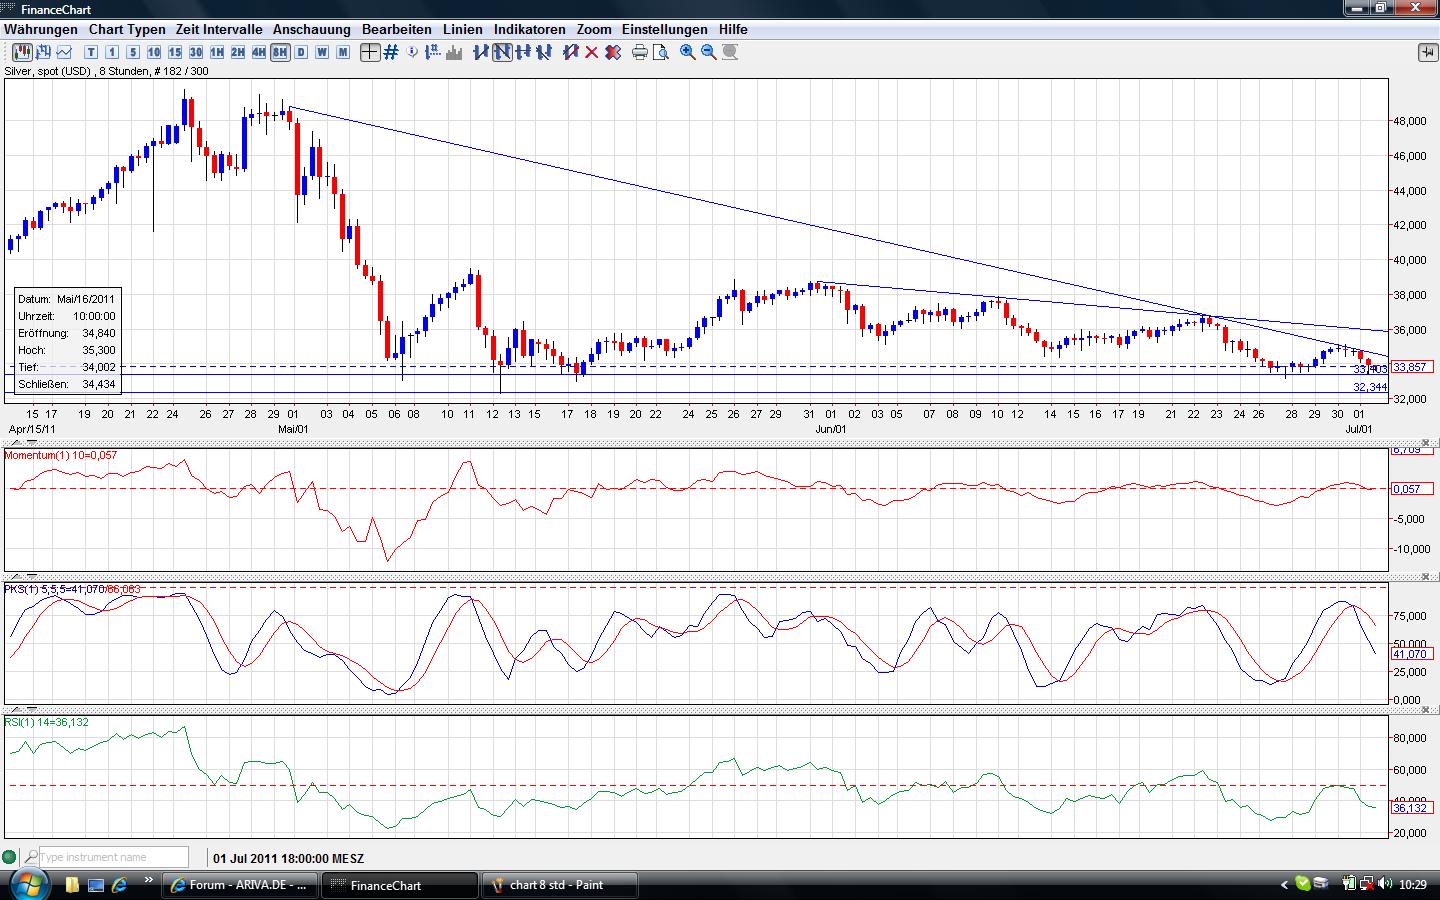Open the Zoom menu
The height and width of the screenshot is (900, 1440).
[x=594, y=30]
